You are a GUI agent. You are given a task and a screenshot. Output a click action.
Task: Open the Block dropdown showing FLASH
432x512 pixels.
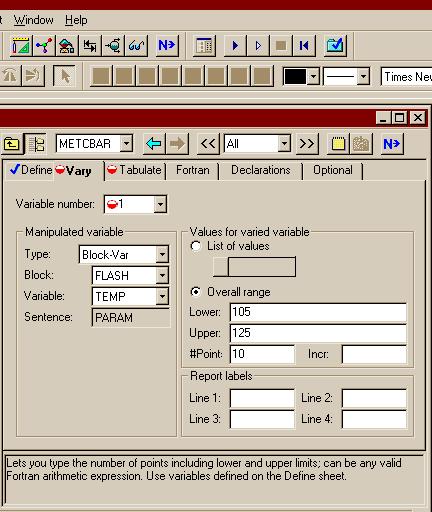[x=162, y=275]
